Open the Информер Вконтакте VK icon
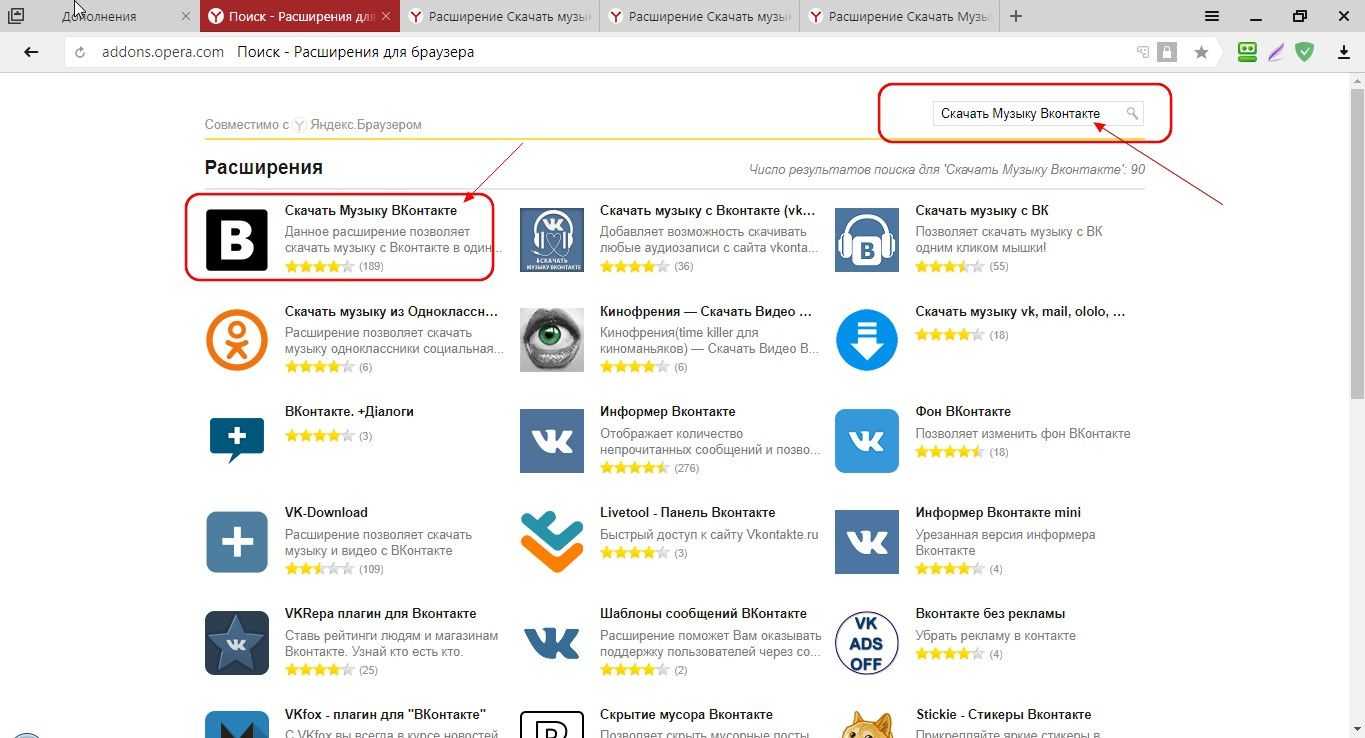This screenshot has width=1365, height=738. [x=552, y=441]
